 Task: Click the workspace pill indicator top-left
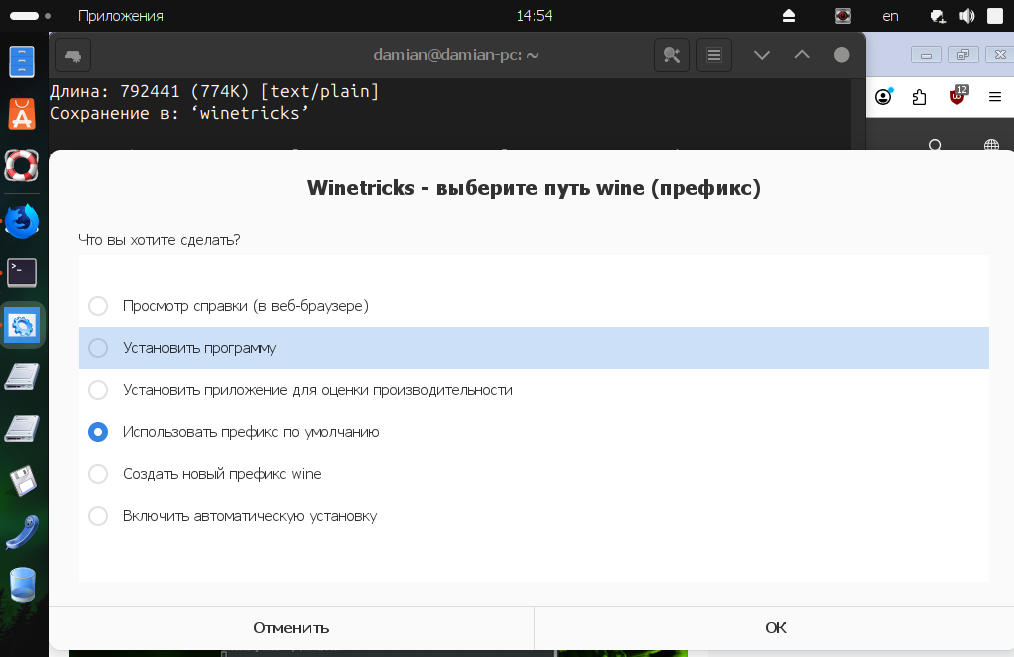point(25,16)
